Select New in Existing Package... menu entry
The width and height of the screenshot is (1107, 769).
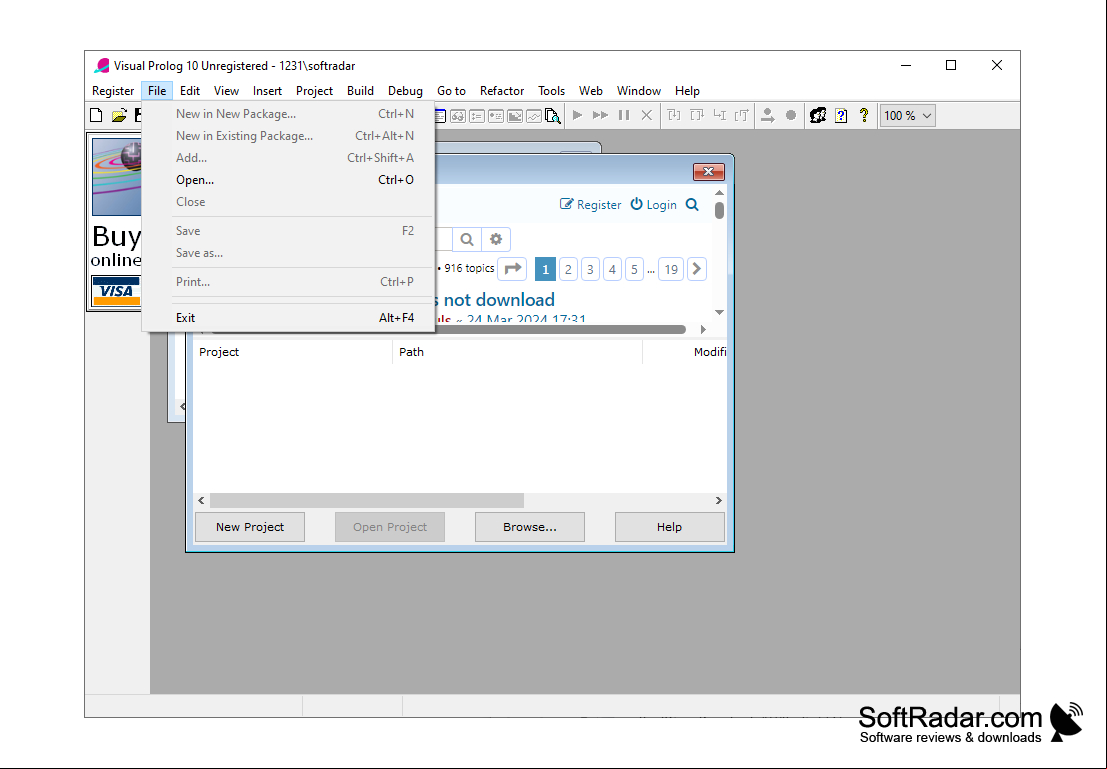click(288, 136)
